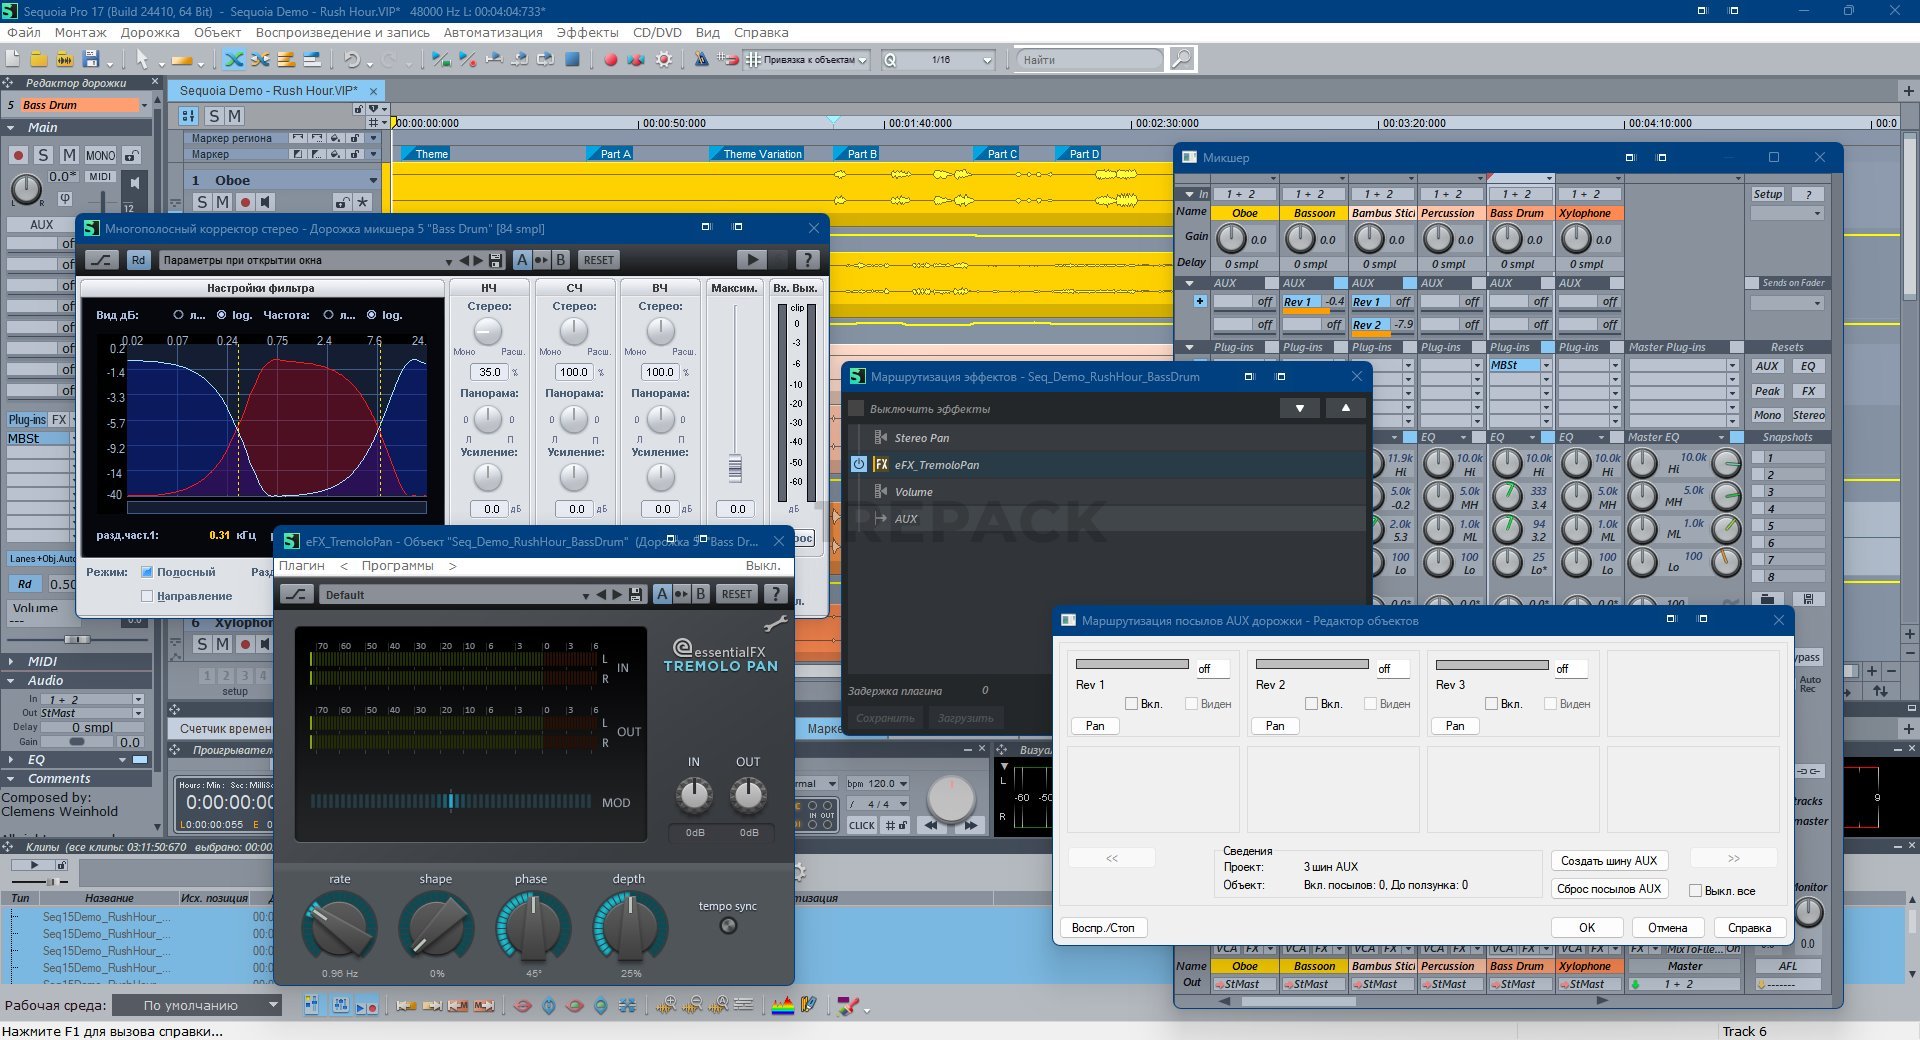Image resolution: width=1920 pixels, height=1040 pixels.
Task: Open the Эффекты menu
Action: coord(587,32)
